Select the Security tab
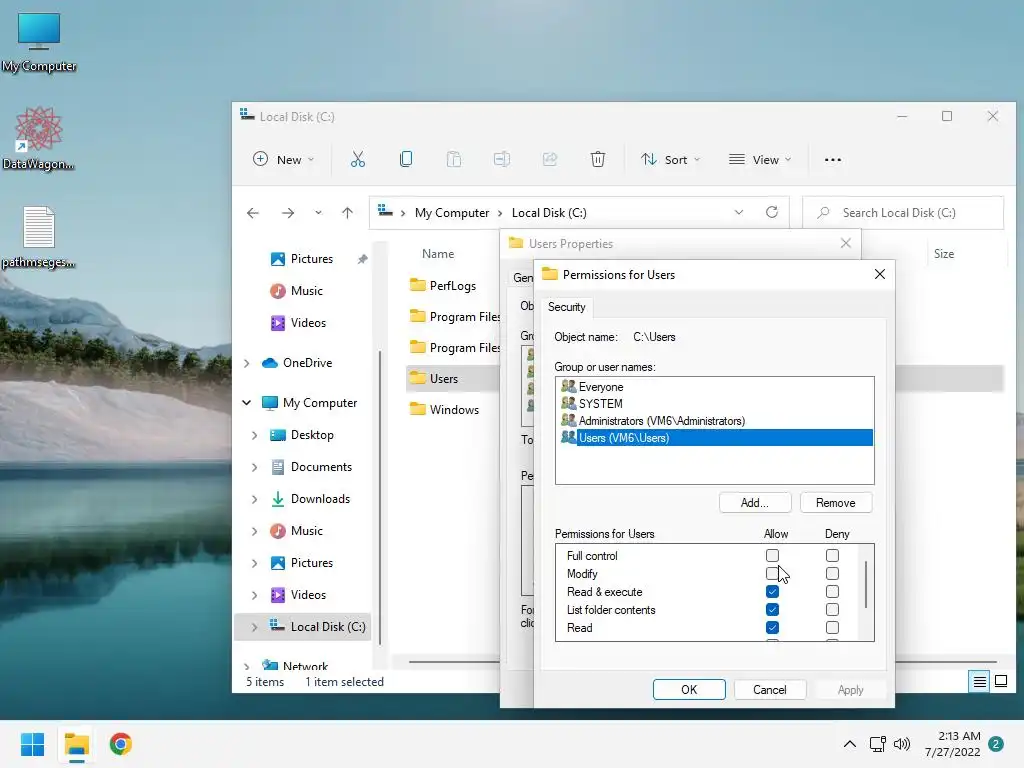This screenshot has height=768, width=1024. click(x=566, y=307)
